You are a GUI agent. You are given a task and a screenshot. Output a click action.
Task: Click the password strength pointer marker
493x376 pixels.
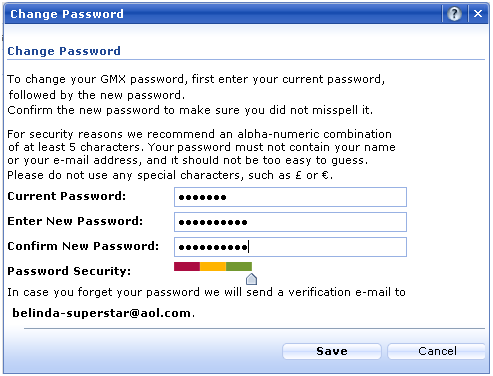(x=251, y=279)
